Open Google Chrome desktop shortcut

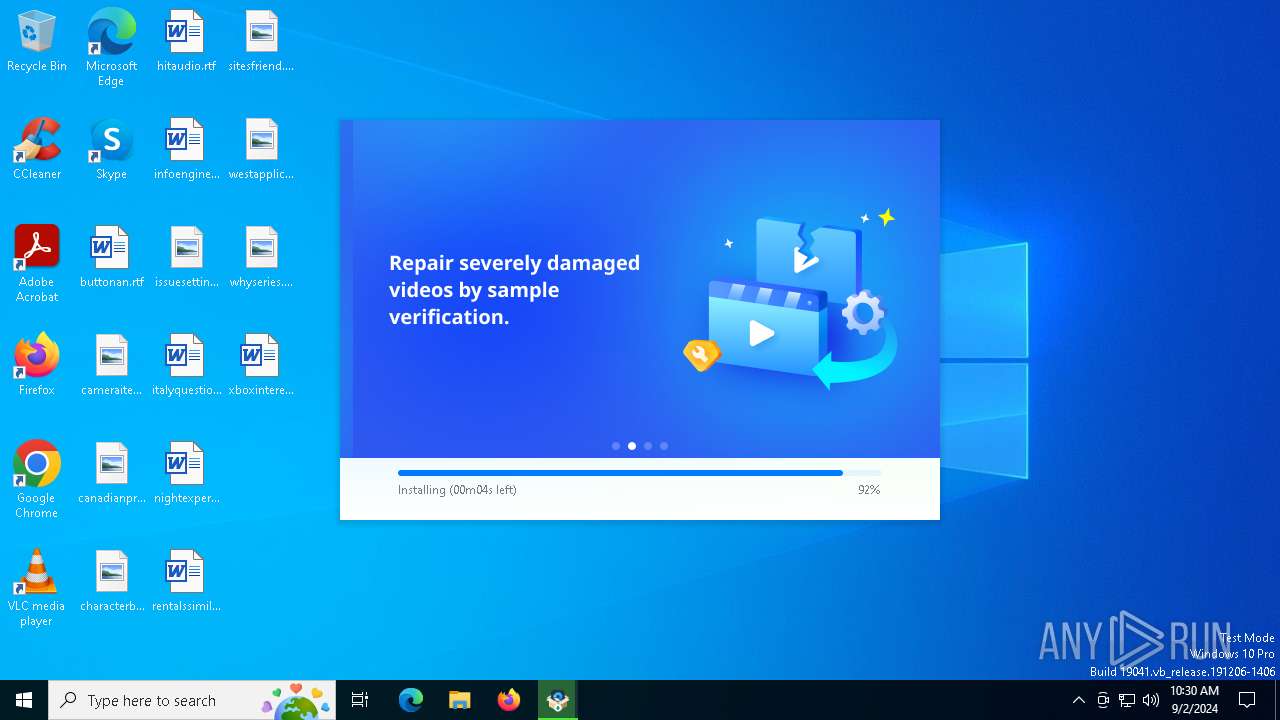click(x=37, y=480)
